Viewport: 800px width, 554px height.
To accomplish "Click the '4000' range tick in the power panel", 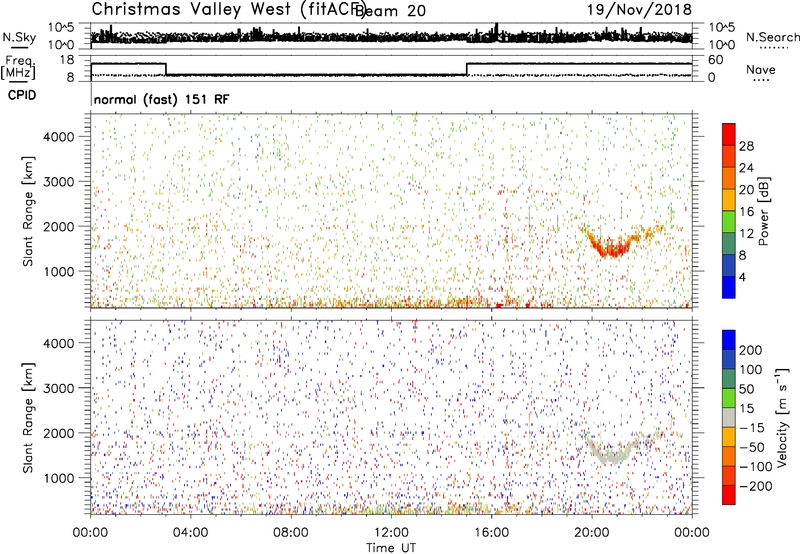I will click(59, 137).
